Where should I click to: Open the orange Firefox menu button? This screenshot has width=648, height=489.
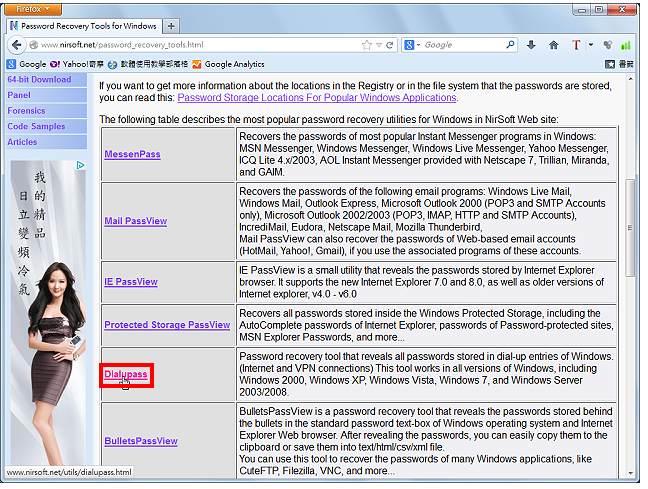pos(33,9)
